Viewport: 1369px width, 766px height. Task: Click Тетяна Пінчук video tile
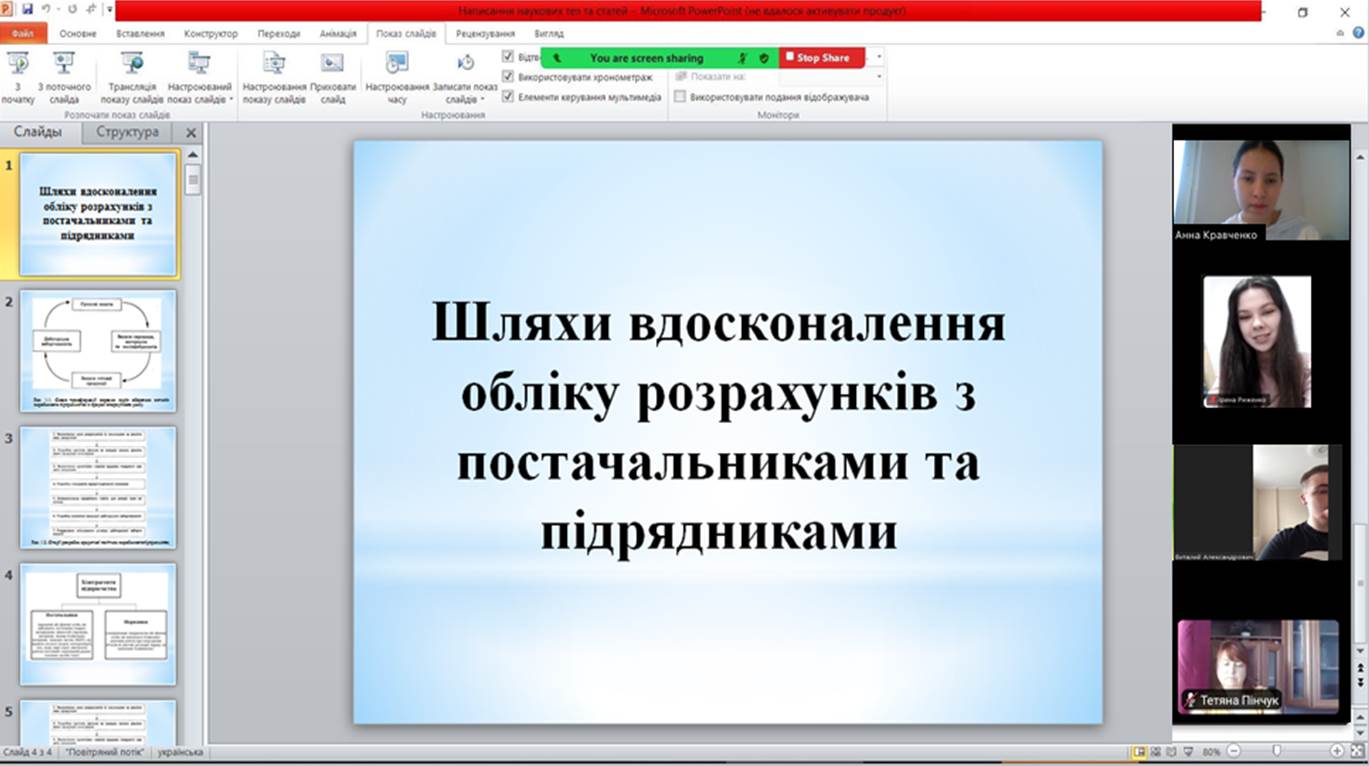click(x=1258, y=667)
